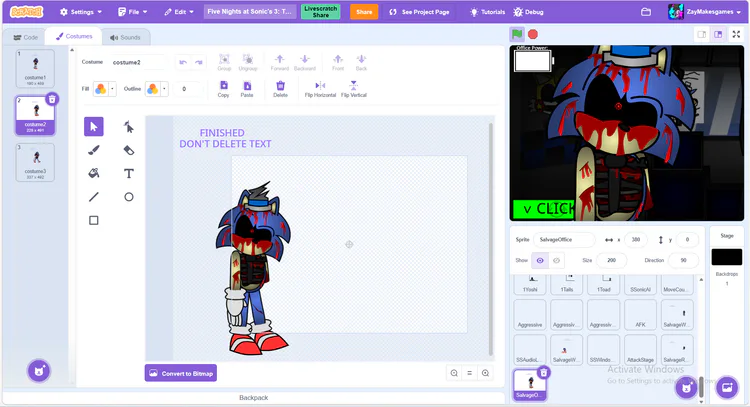Click Flip Vertical

click(x=353, y=88)
